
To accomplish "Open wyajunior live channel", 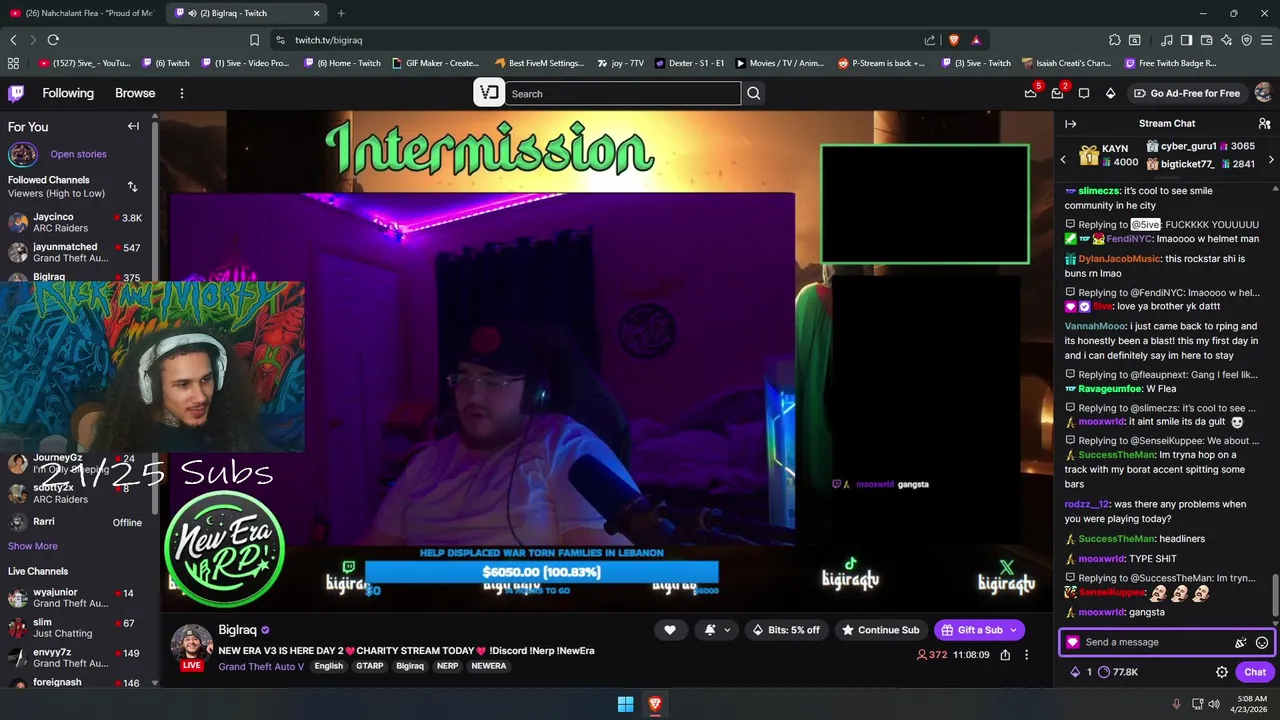I will 76,598.
